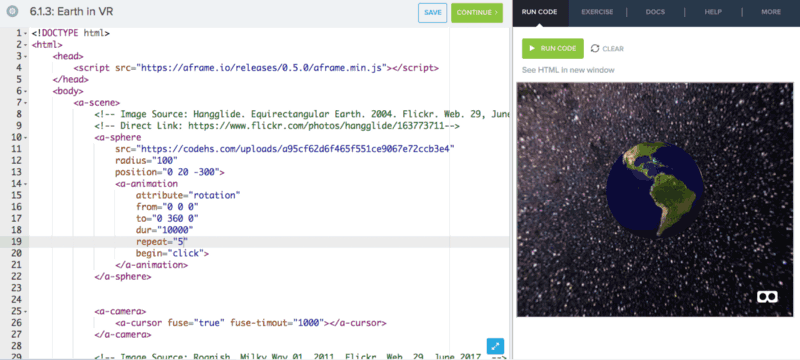Click the rotating Earth in the preview
Viewport: 800px width, 360px height.
point(655,190)
